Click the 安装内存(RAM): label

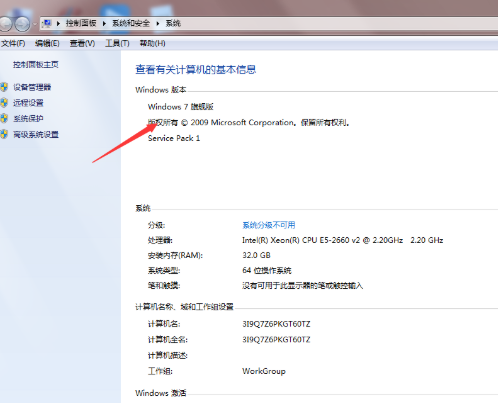coord(175,255)
